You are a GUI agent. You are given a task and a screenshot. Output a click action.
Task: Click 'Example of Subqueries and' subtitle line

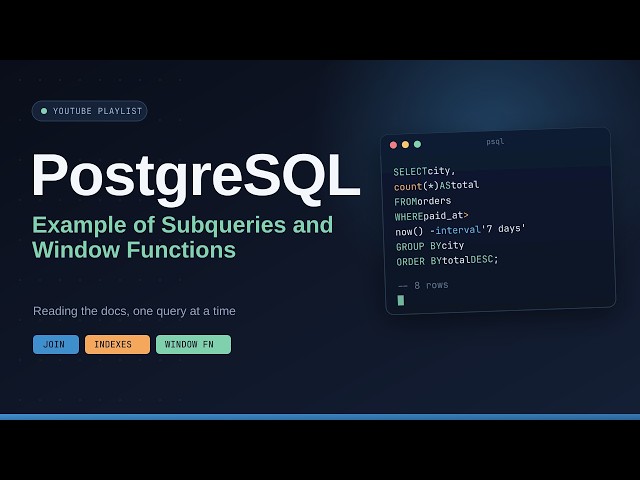[182, 225]
